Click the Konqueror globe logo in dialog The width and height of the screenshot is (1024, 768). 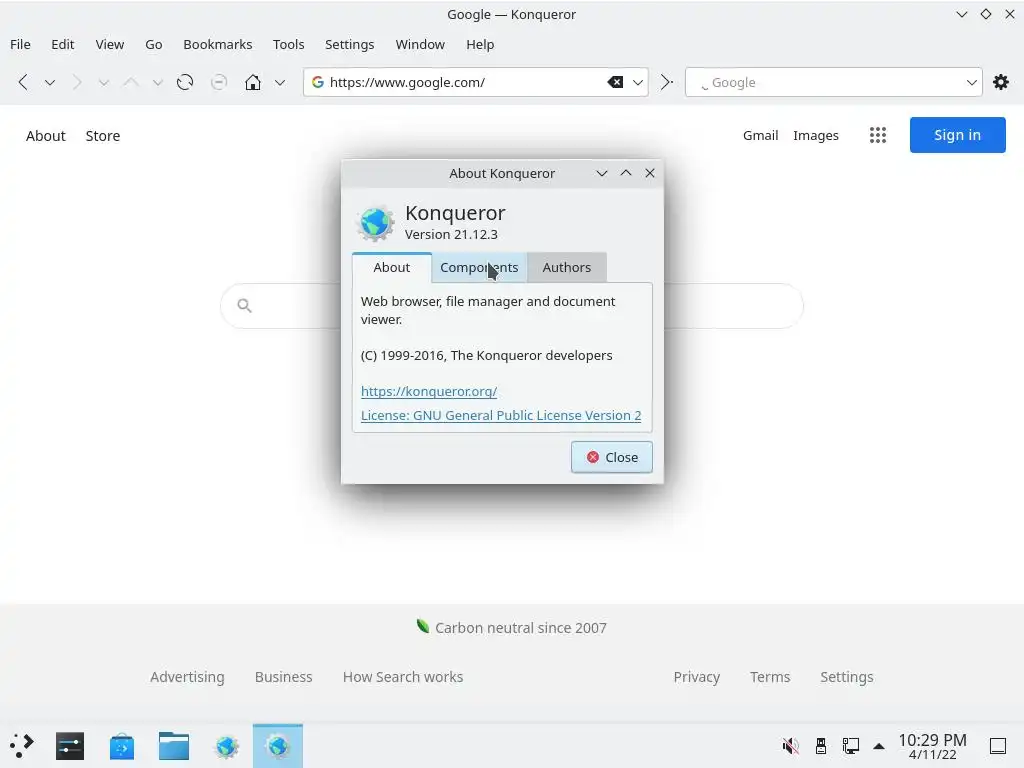tap(376, 223)
